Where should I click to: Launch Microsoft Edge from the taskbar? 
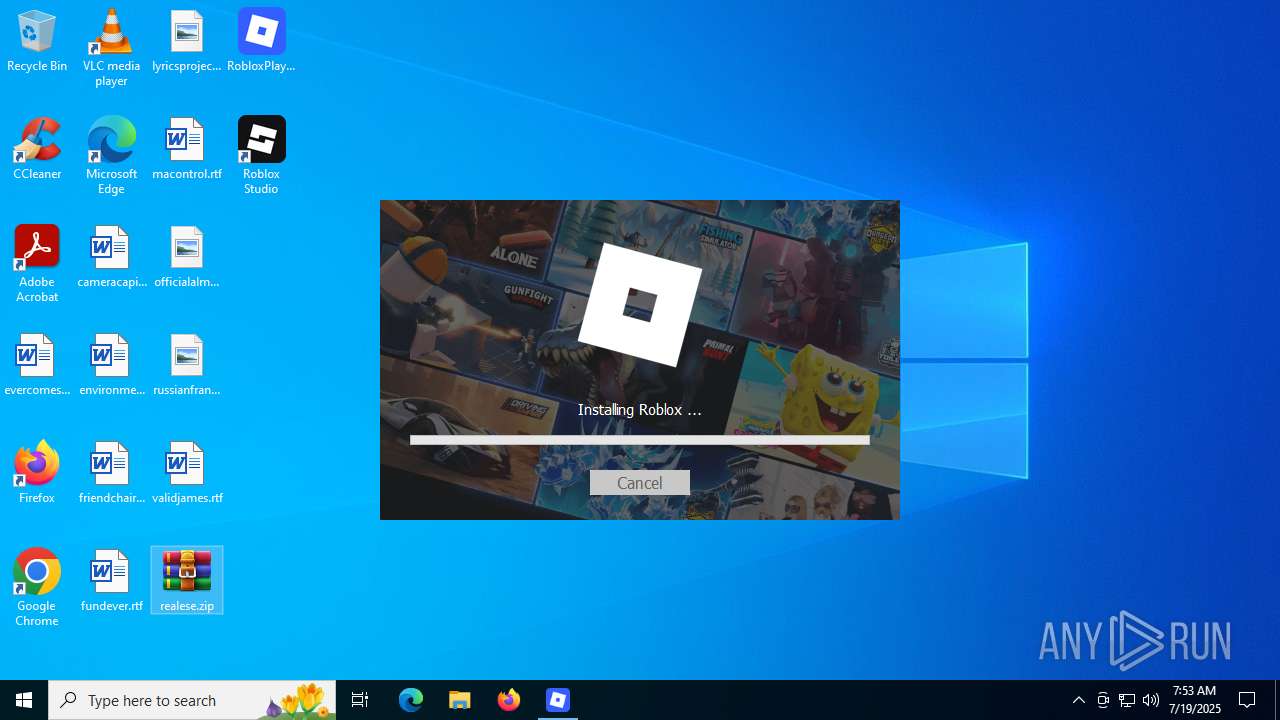411,700
